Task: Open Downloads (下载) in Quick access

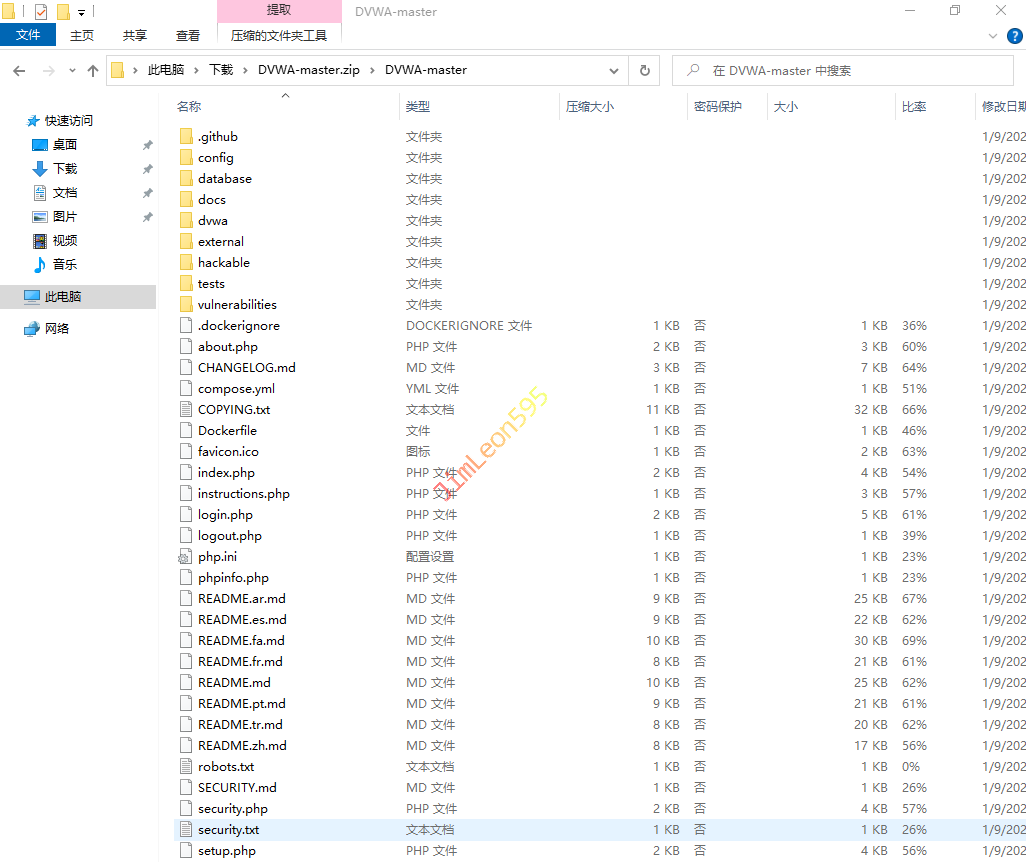Action: coord(64,169)
